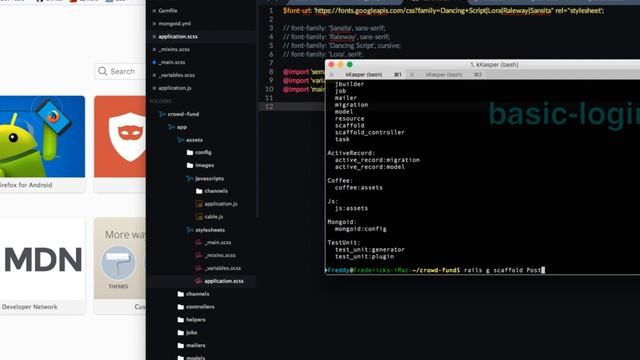Image resolution: width=640 pixels, height=360 pixels.
Task: Select application.scss in stylesheets tree
Action: pos(224,281)
